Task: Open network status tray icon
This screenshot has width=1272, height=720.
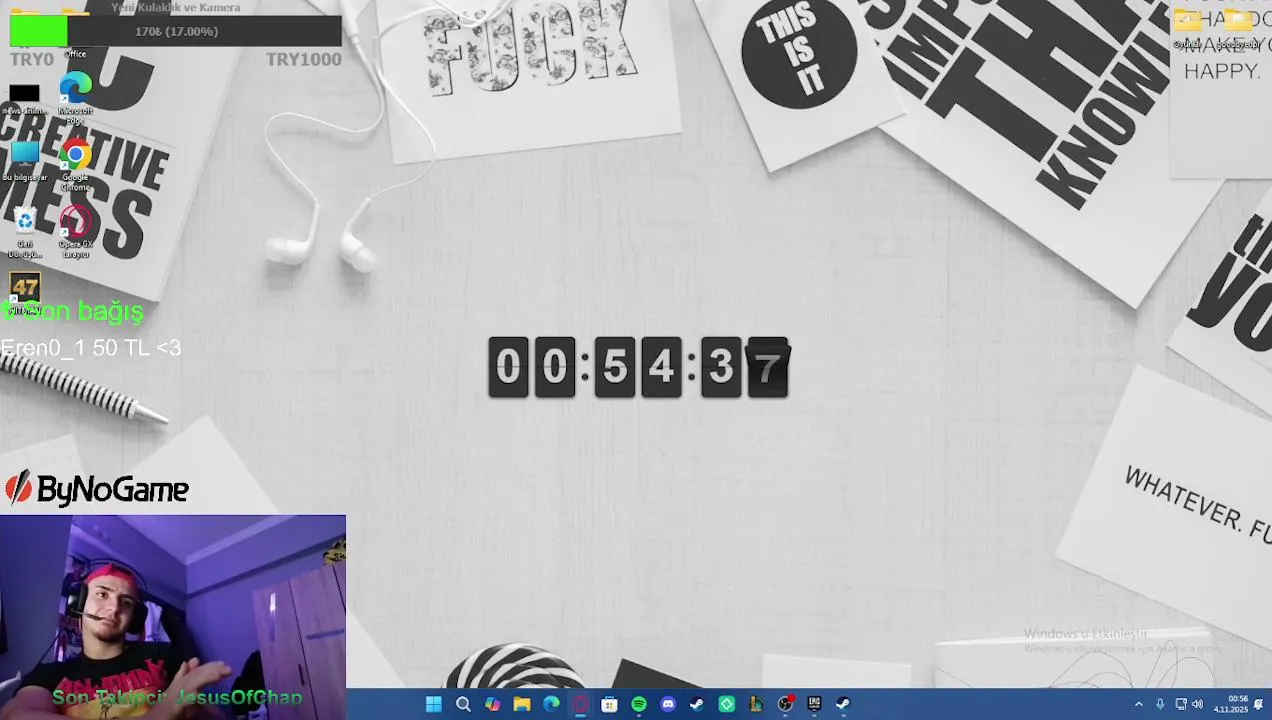Action: pyautogui.click(x=1181, y=704)
